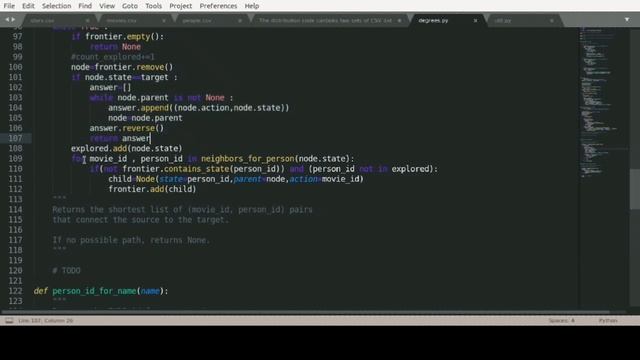Click the Line 107, Column 26 status text
Screen dimensions: 640x360
45,321
